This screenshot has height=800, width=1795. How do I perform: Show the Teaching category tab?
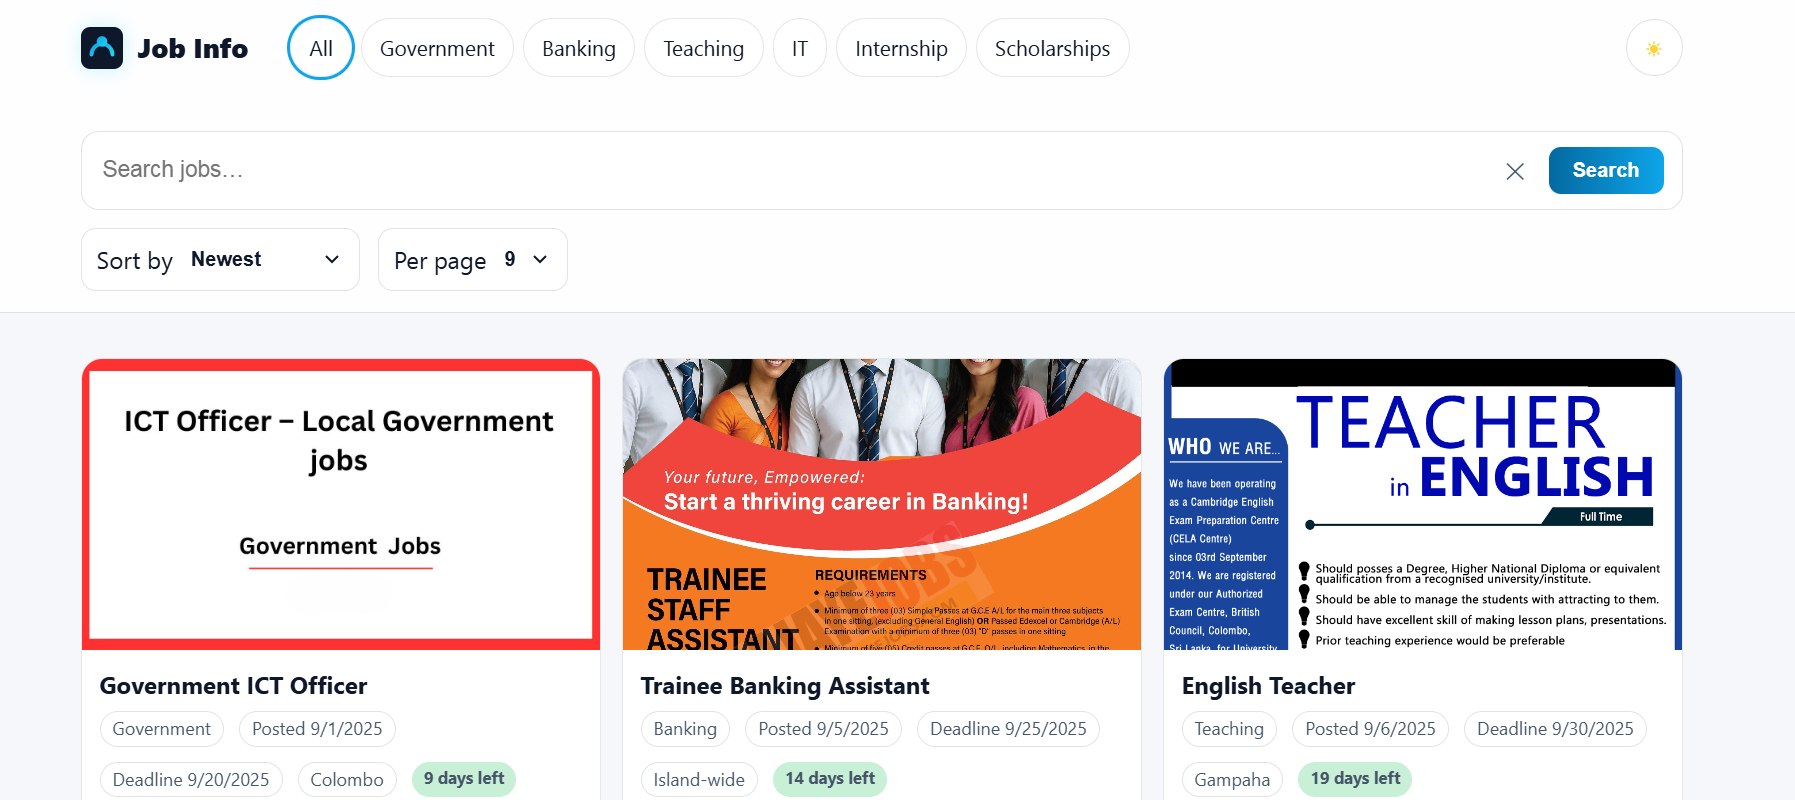click(704, 48)
